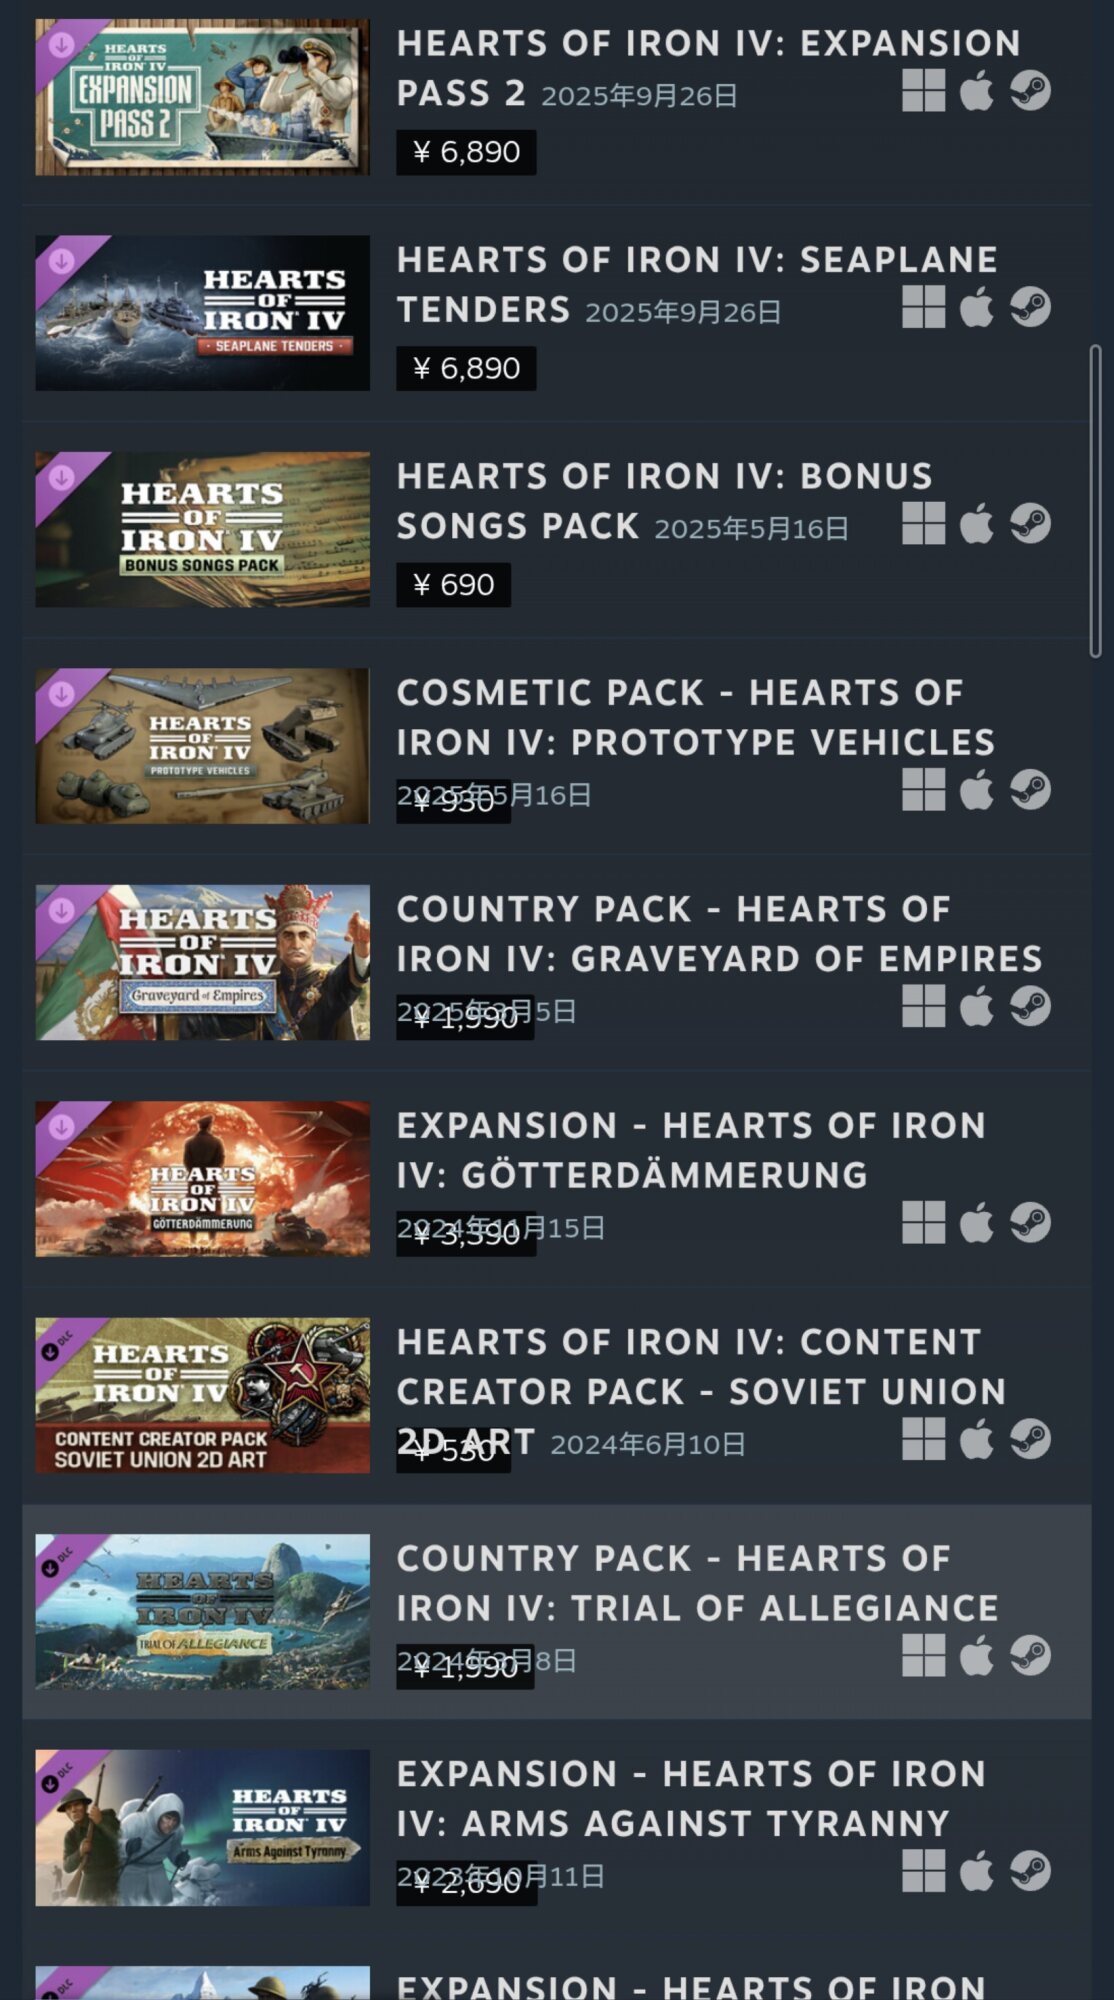Click Windows icon on Graveyard of Empires row
1114x2000 pixels.
click(x=923, y=1006)
